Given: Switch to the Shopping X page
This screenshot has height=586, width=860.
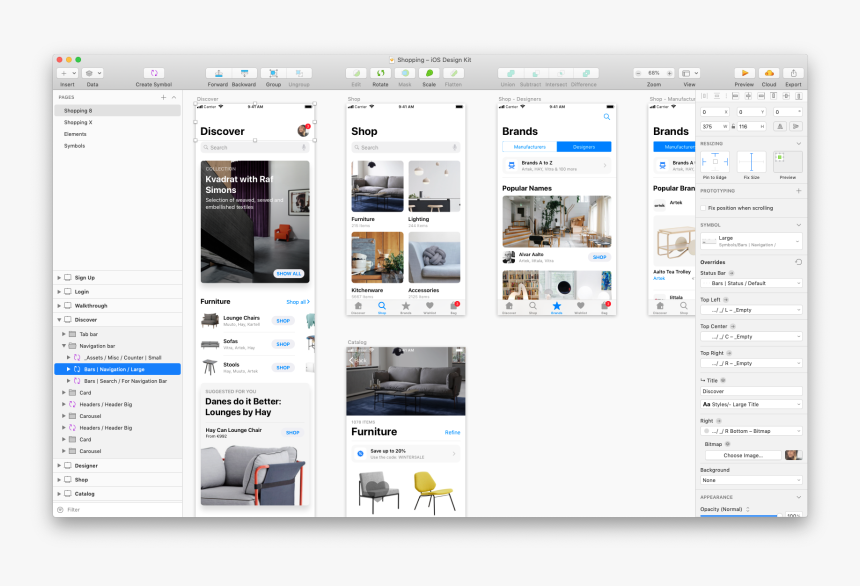Looking at the screenshot, I should coord(78,122).
